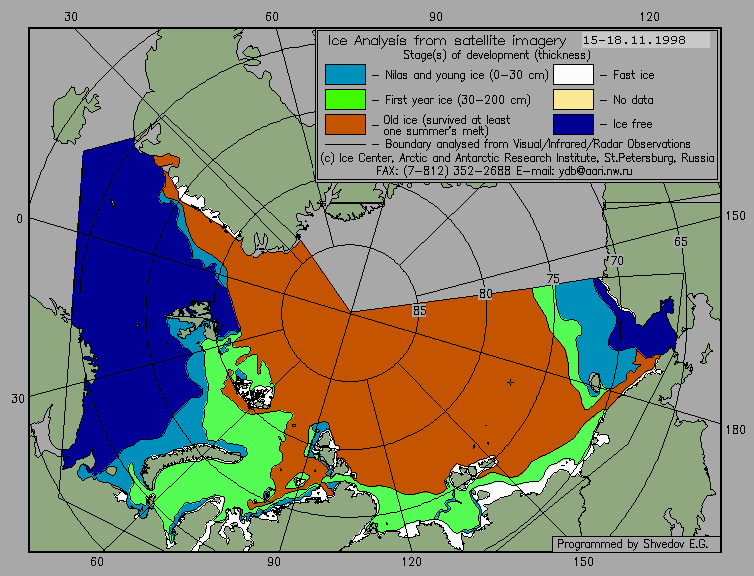Click the boundary line sample in the legend

pyautogui.click(x=345, y=144)
